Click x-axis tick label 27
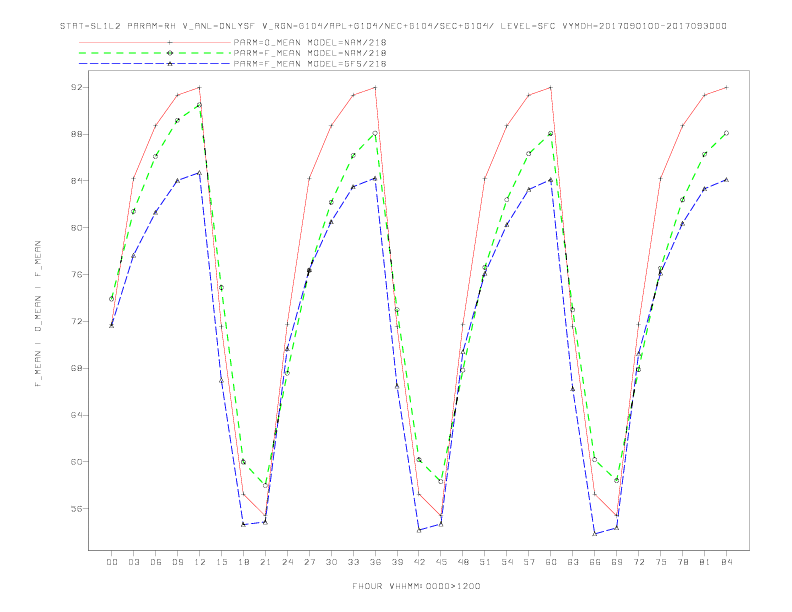Viewport: 792px width, 612px height. (309, 562)
